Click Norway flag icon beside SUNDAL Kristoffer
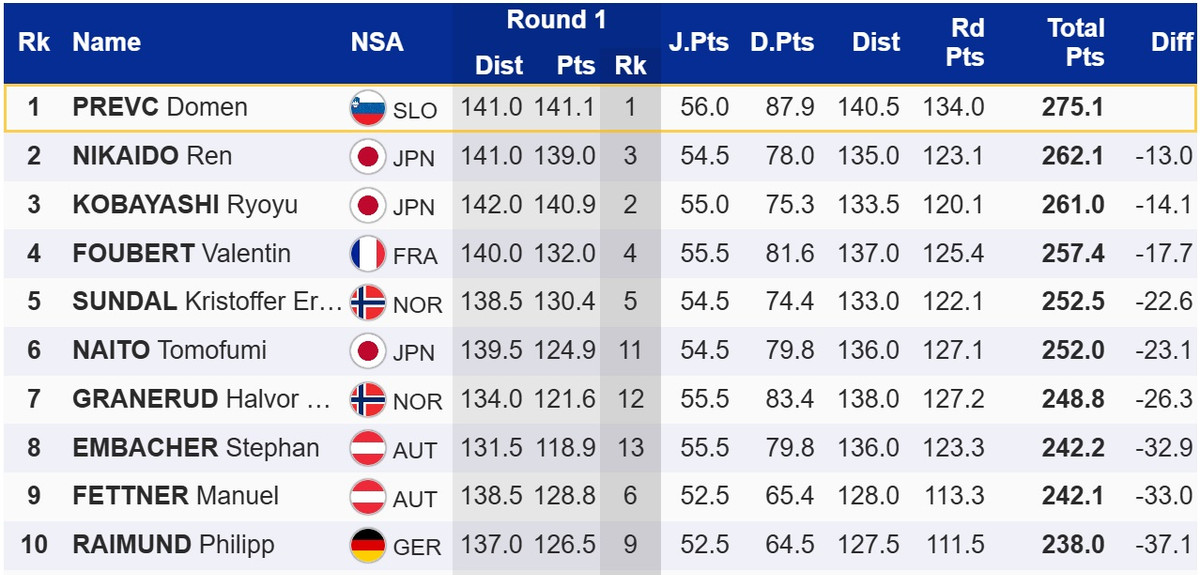1200x575 pixels. [368, 303]
